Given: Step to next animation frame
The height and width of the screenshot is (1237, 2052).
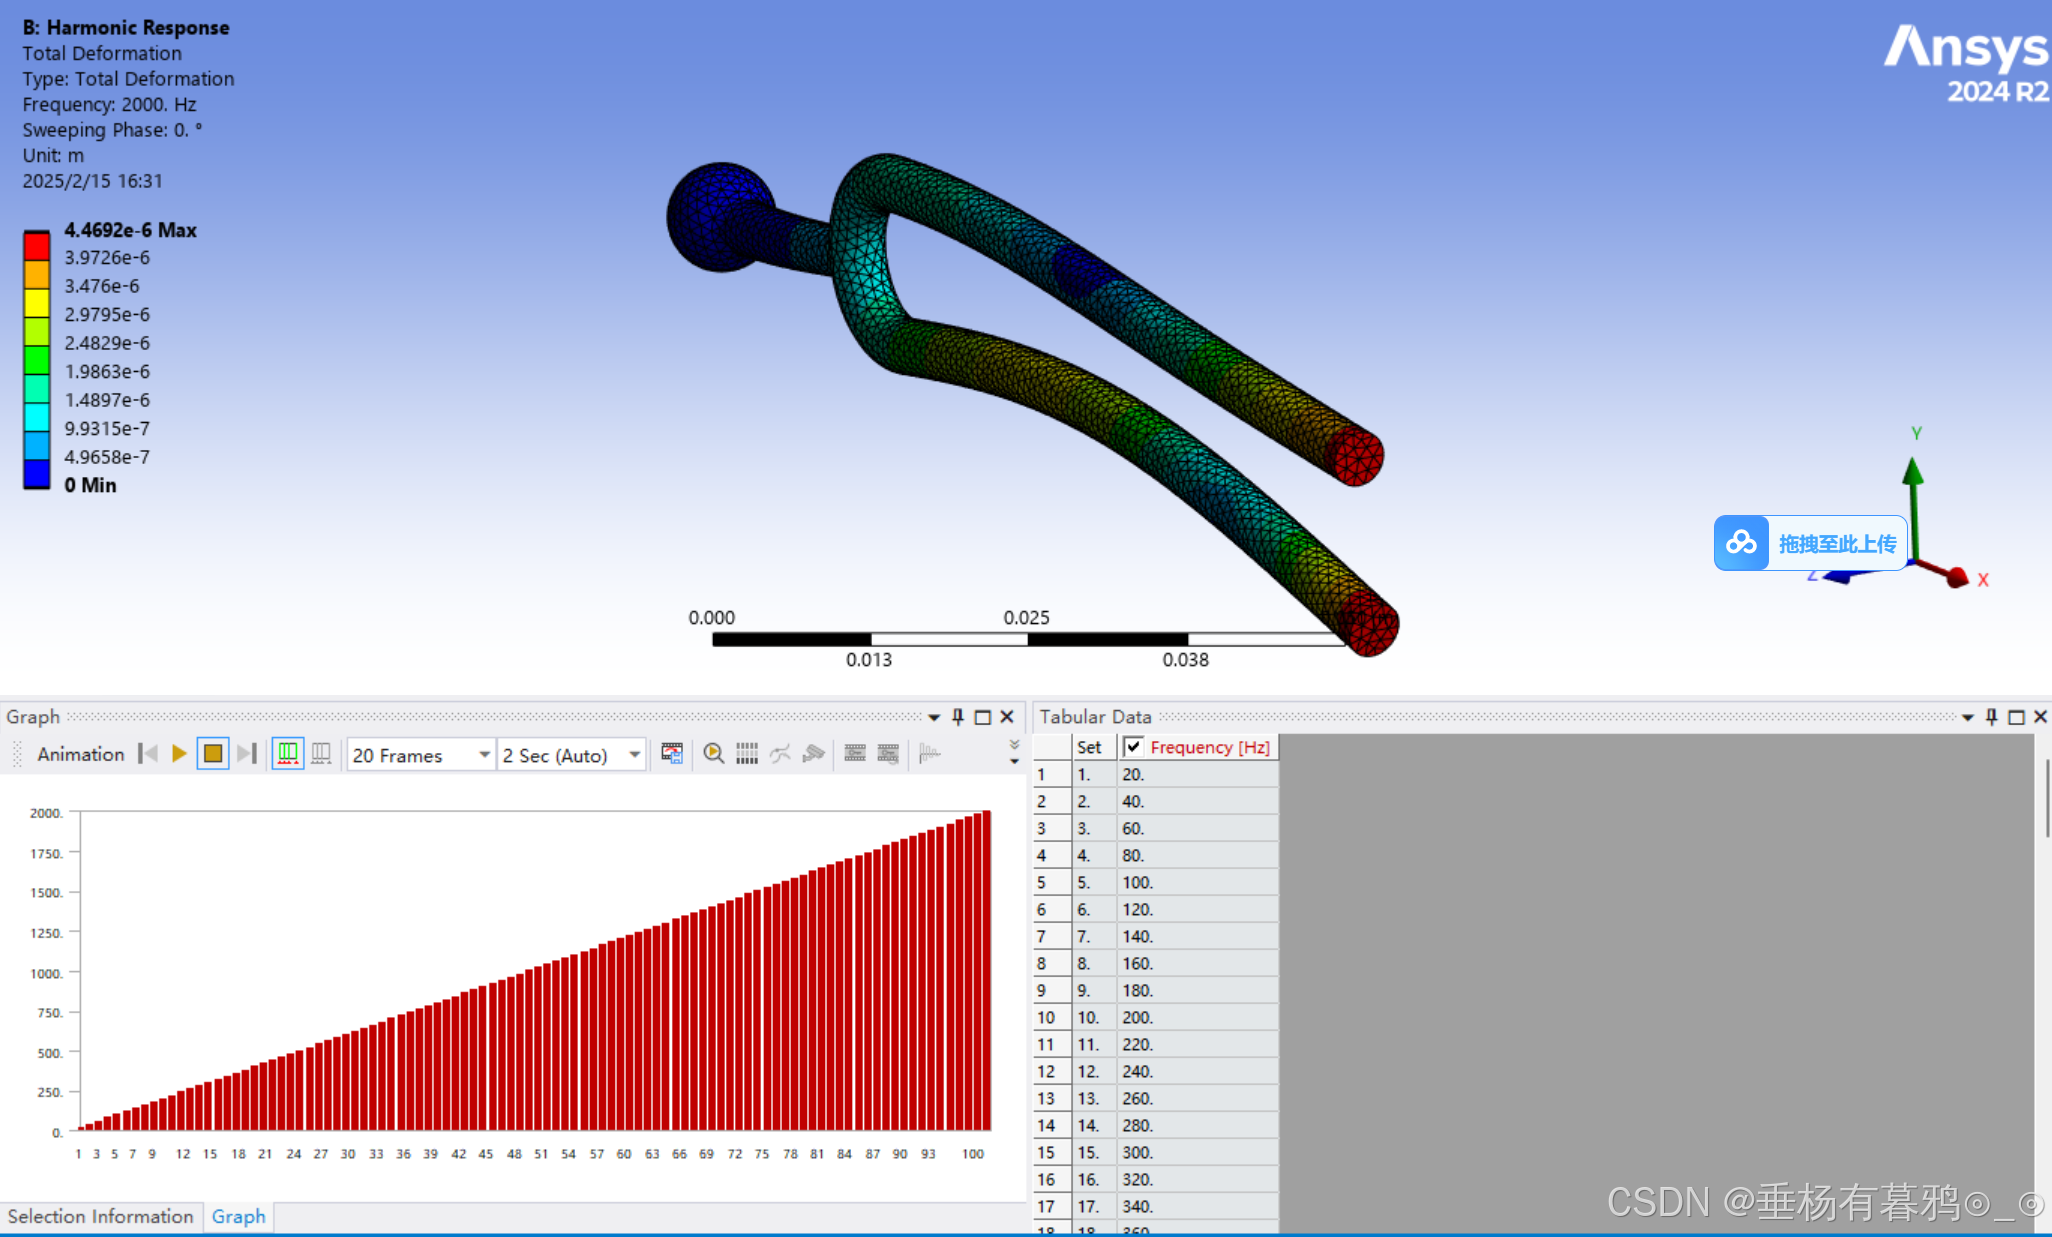Looking at the screenshot, I should [x=247, y=754].
